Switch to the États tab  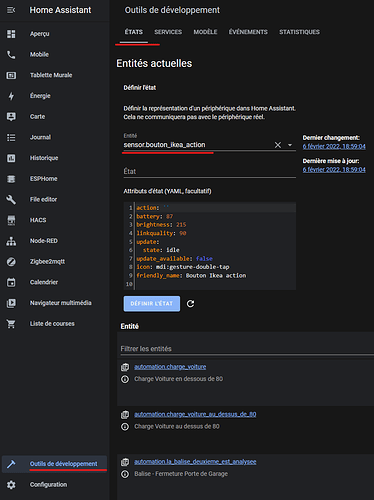pyautogui.click(x=134, y=32)
